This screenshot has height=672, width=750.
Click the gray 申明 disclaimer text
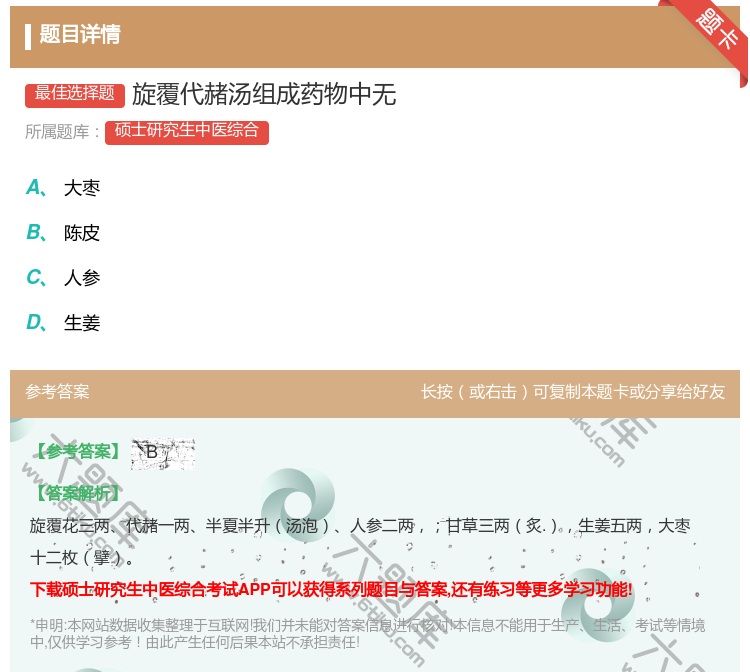pos(367,633)
